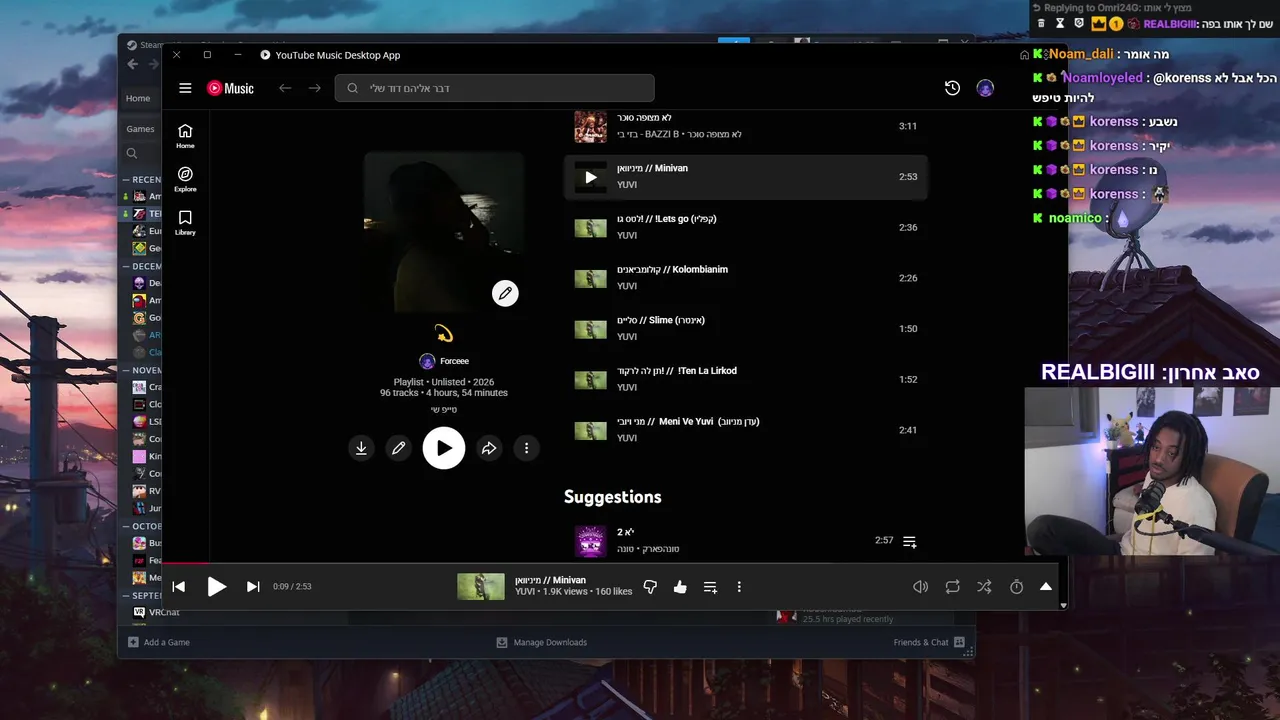Select the Ten La Lirkod track
The width and height of the screenshot is (1280, 720).
coord(746,379)
